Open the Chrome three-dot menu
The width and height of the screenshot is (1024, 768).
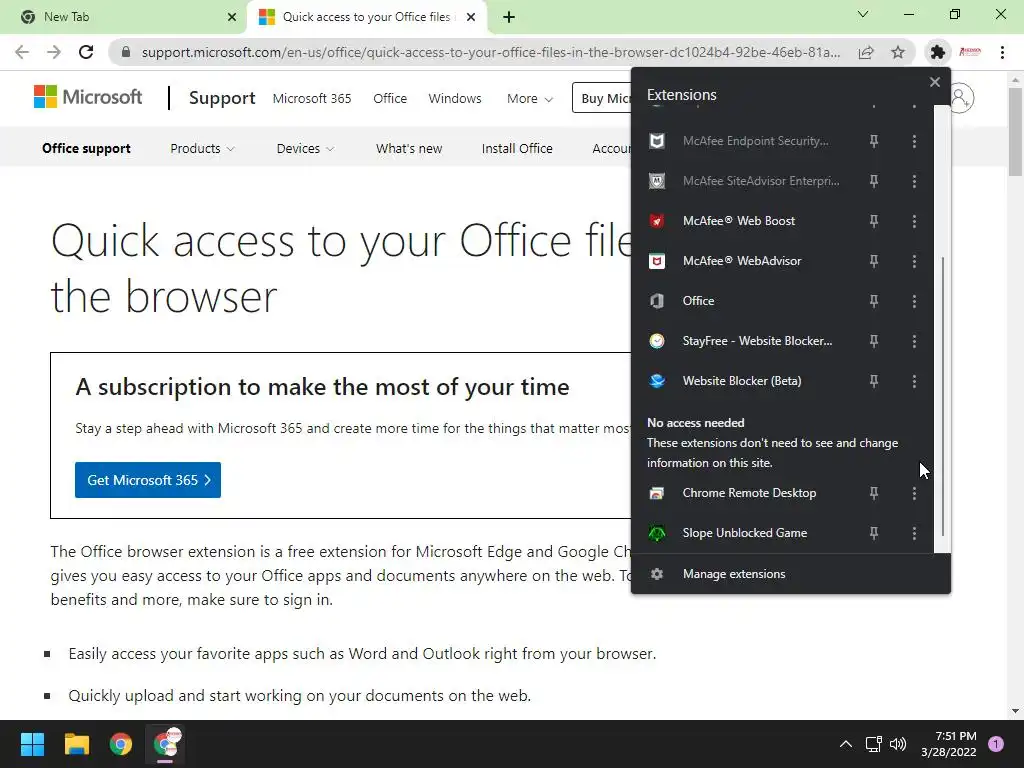point(1002,52)
